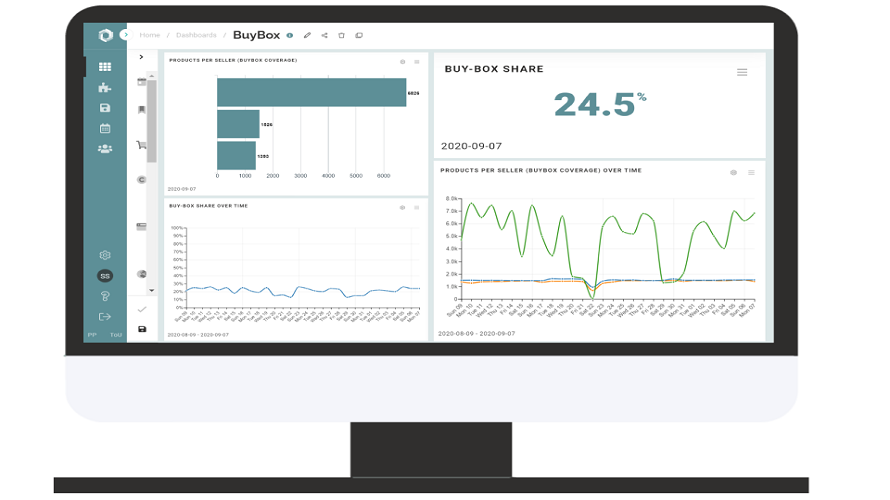Open settings gear of Products Per Seller bar chart

[x=402, y=61]
